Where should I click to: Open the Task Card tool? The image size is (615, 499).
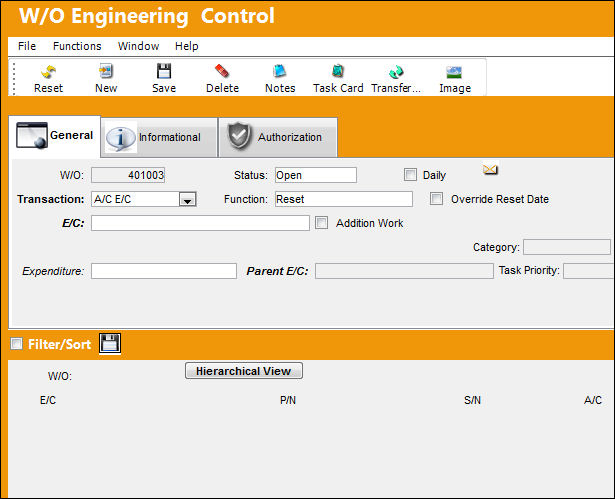[338, 78]
